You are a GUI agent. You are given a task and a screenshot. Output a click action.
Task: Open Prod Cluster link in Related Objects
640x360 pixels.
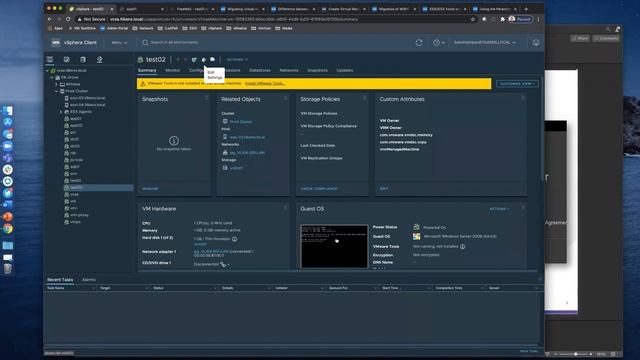pos(240,122)
